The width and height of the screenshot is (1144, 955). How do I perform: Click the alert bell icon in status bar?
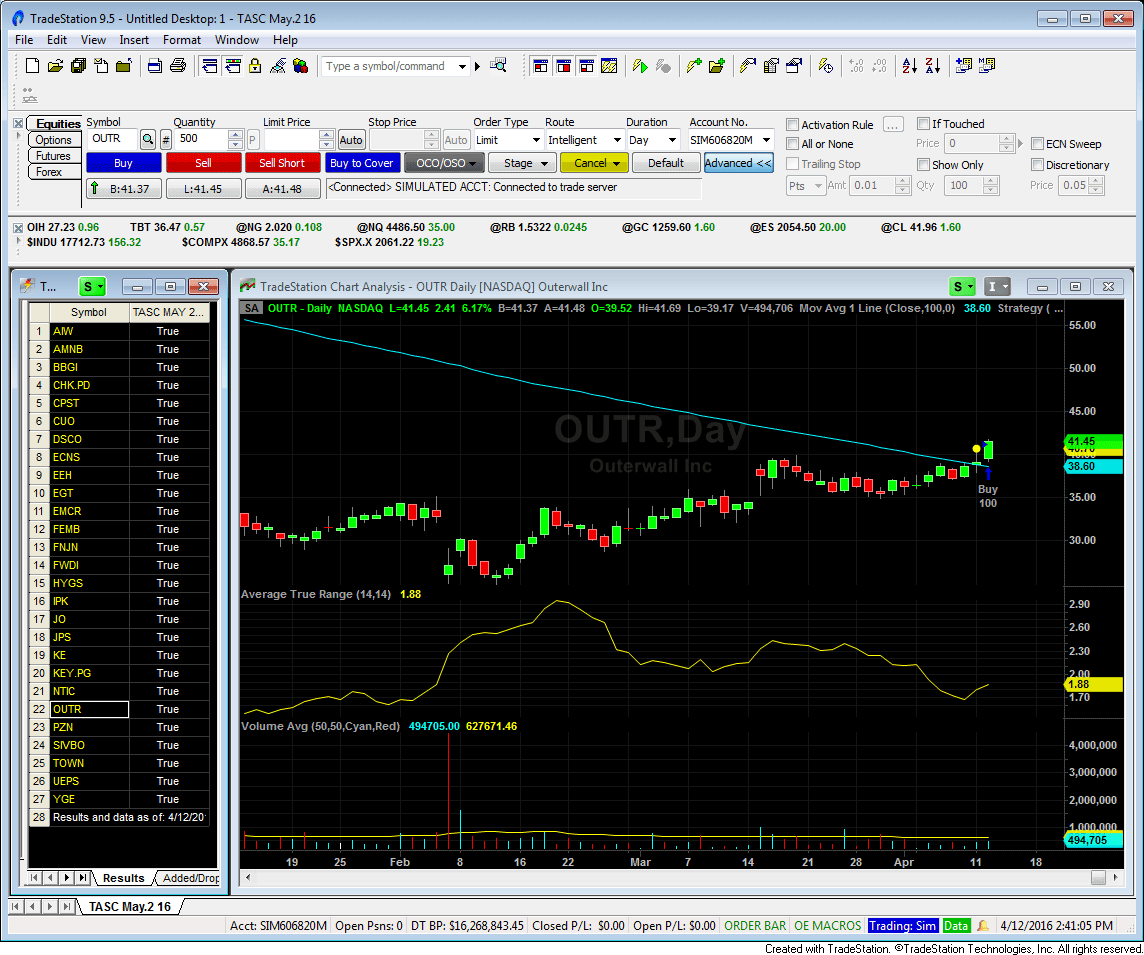click(983, 925)
